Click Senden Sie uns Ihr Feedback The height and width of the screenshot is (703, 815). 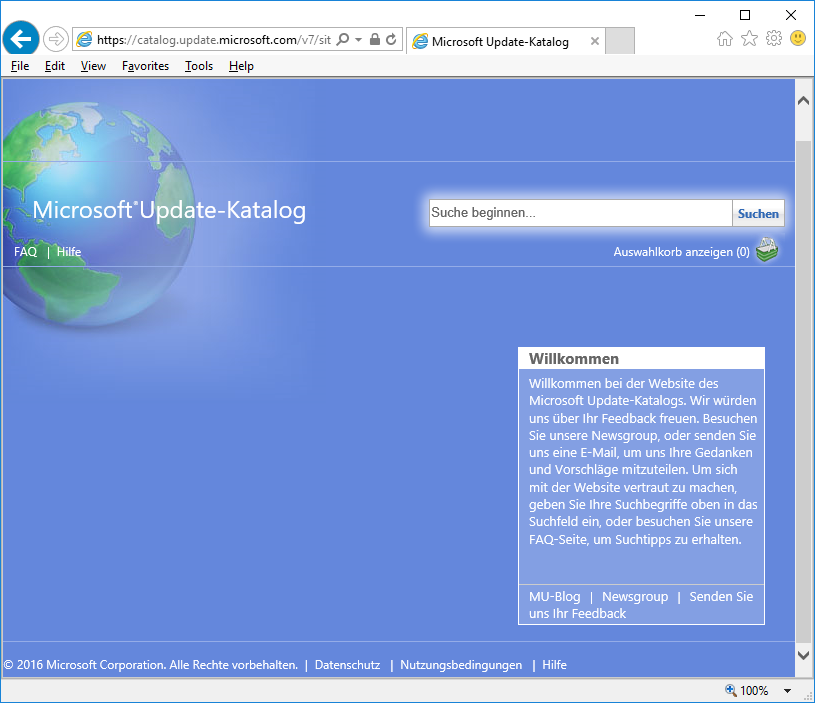[641, 605]
